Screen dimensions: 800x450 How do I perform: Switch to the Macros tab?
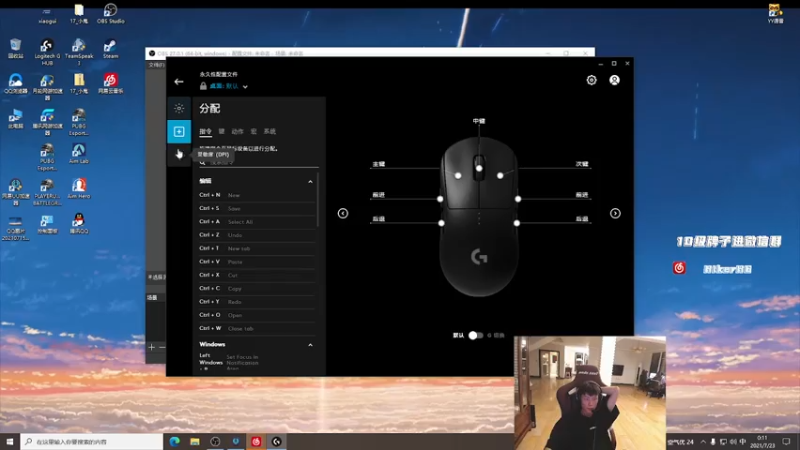254,132
